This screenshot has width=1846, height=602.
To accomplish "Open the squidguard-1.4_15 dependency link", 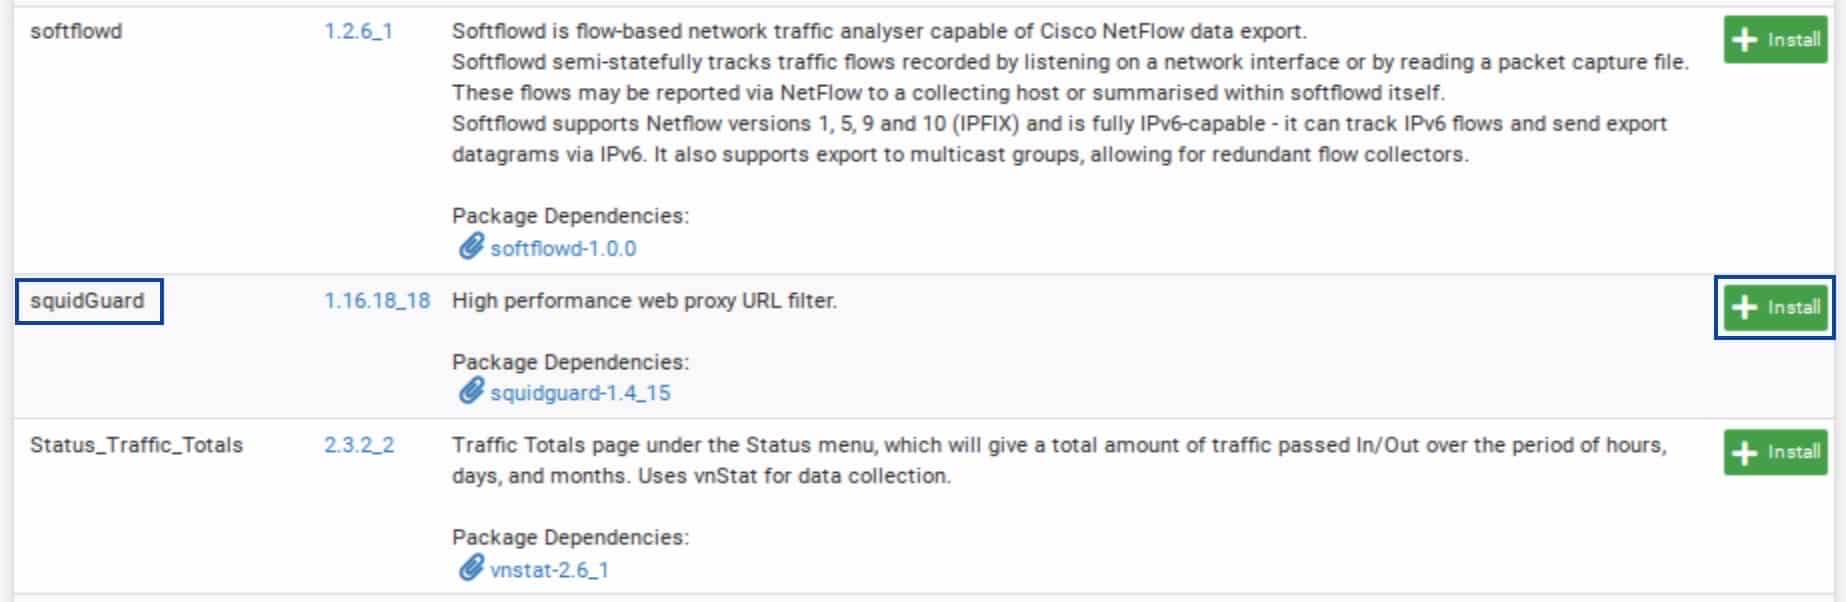I will pyautogui.click(x=580, y=393).
